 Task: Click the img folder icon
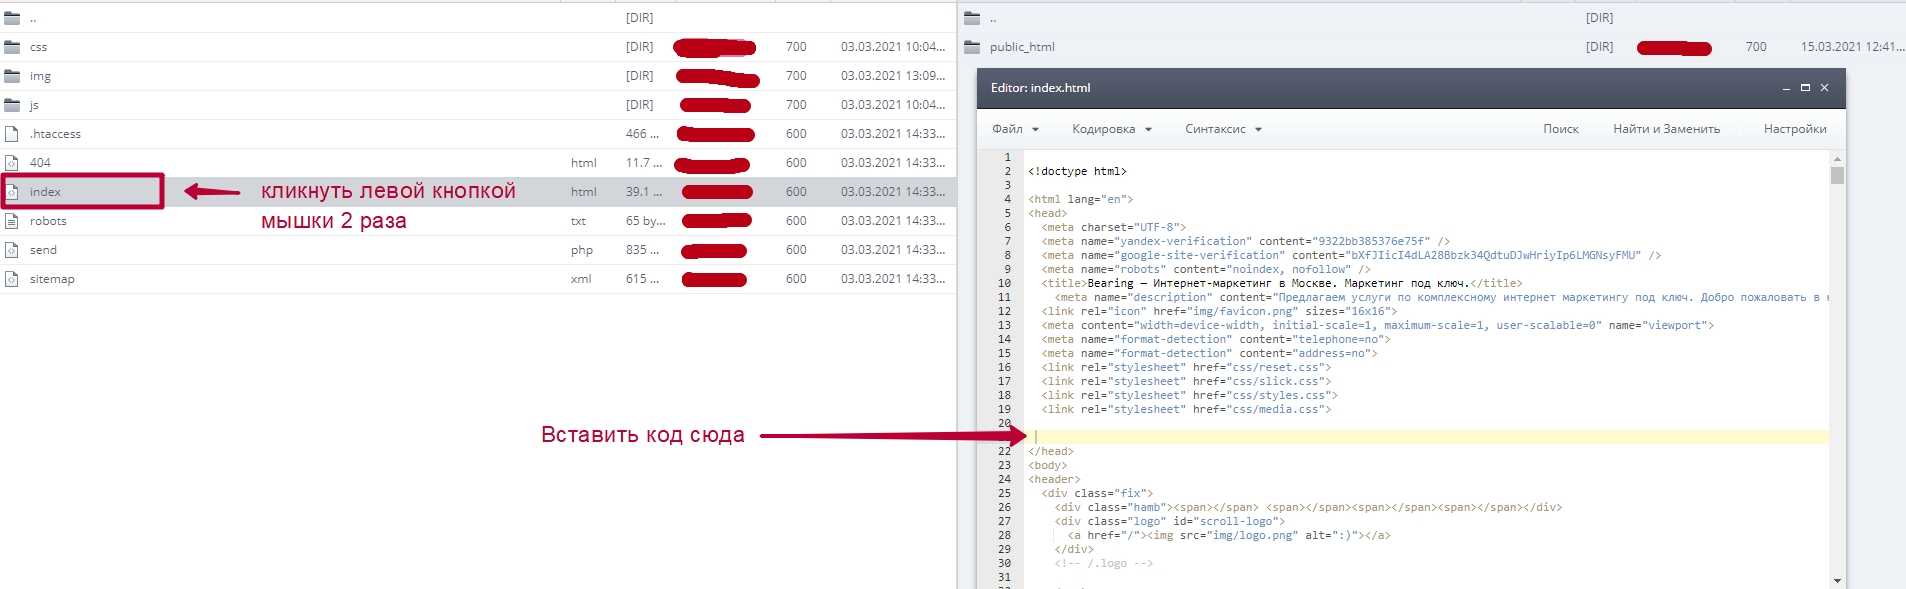pos(12,76)
